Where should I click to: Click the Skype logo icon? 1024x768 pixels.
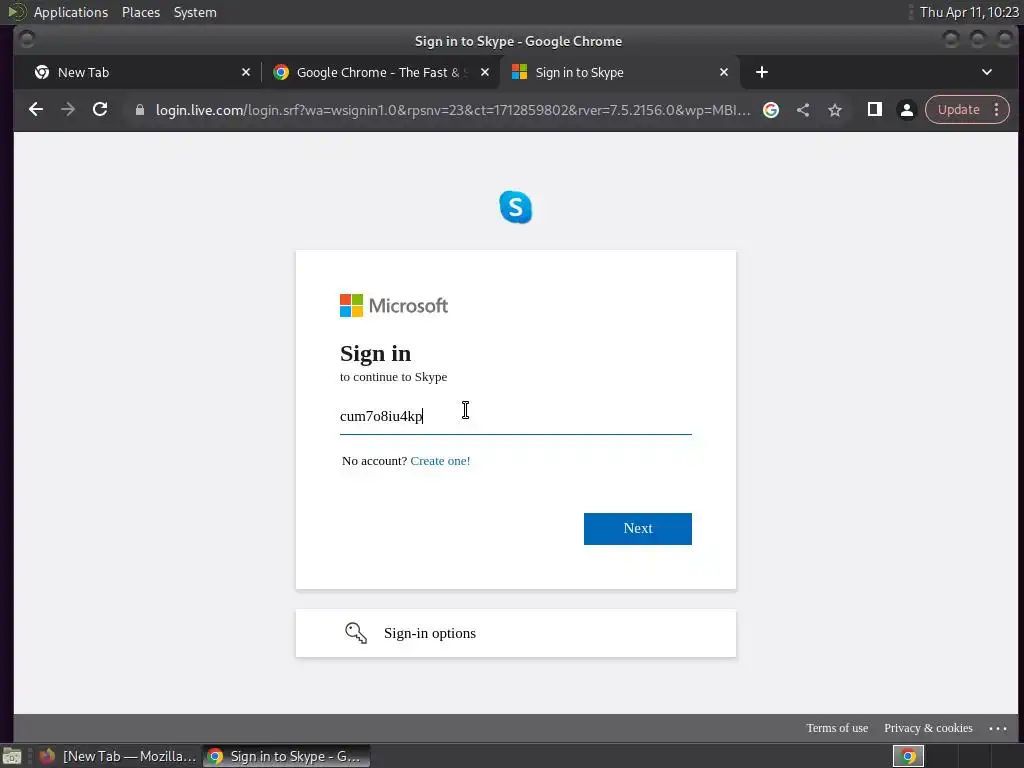[515, 207]
